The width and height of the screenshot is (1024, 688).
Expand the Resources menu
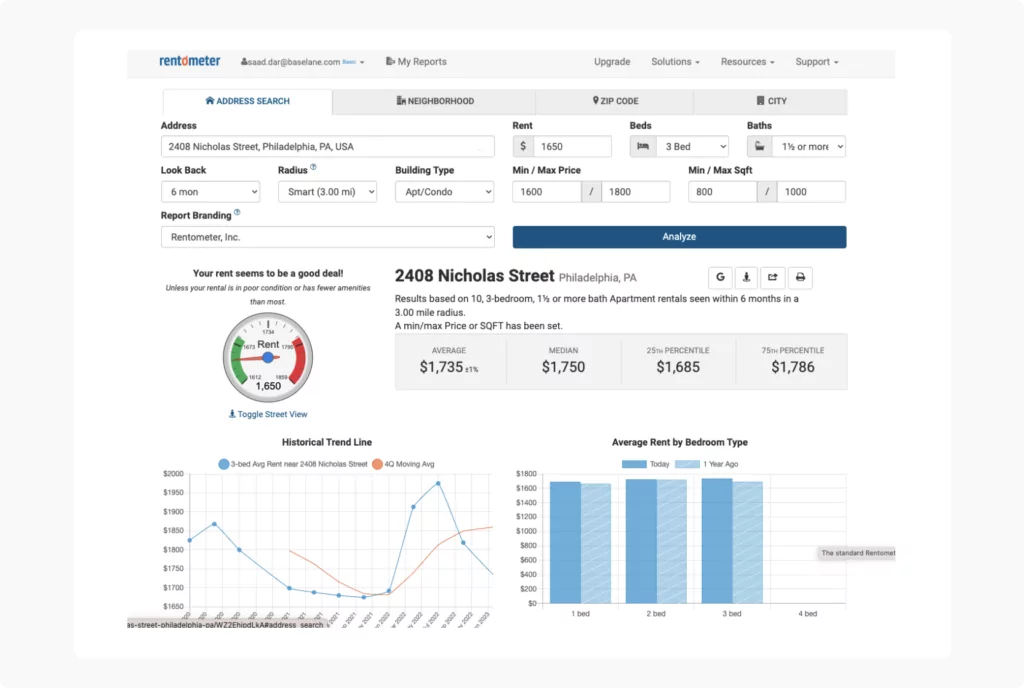click(x=747, y=61)
